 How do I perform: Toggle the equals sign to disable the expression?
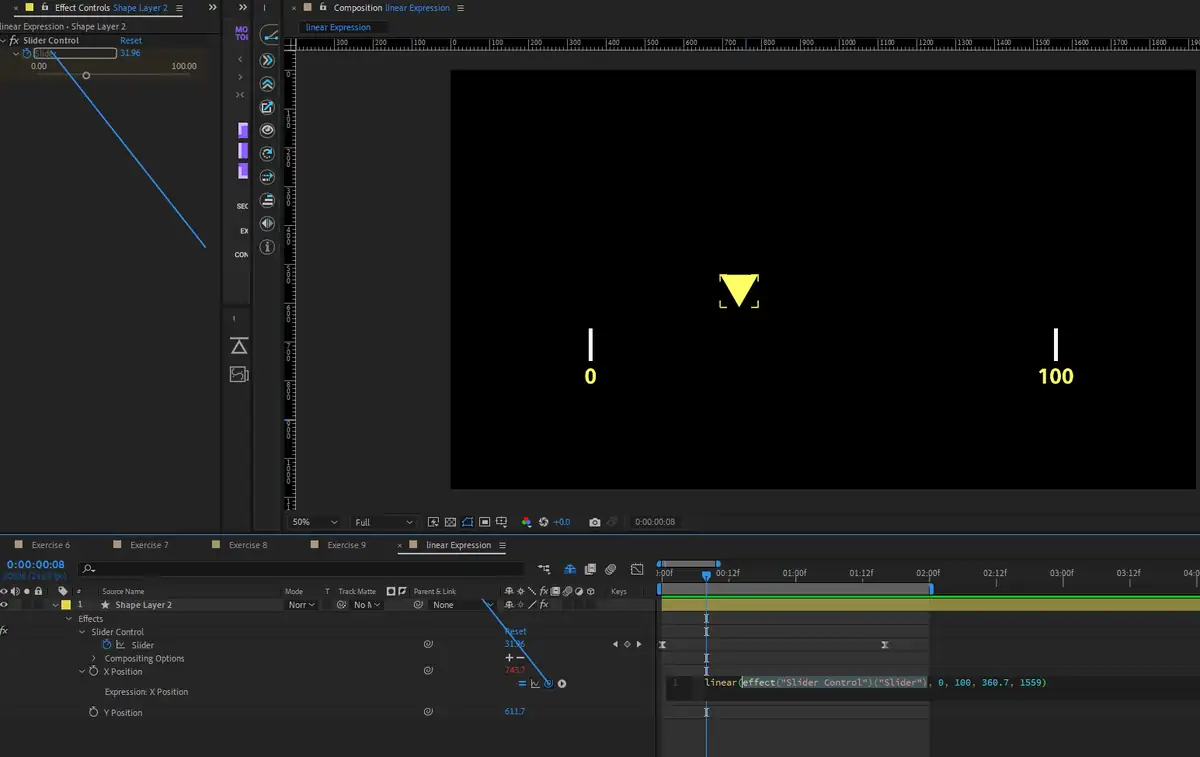[x=522, y=684]
